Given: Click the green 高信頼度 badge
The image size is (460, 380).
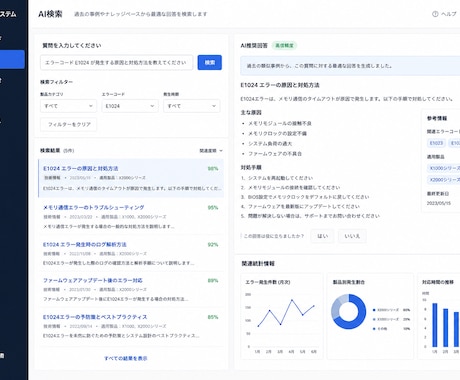Looking at the screenshot, I should click(x=284, y=46).
